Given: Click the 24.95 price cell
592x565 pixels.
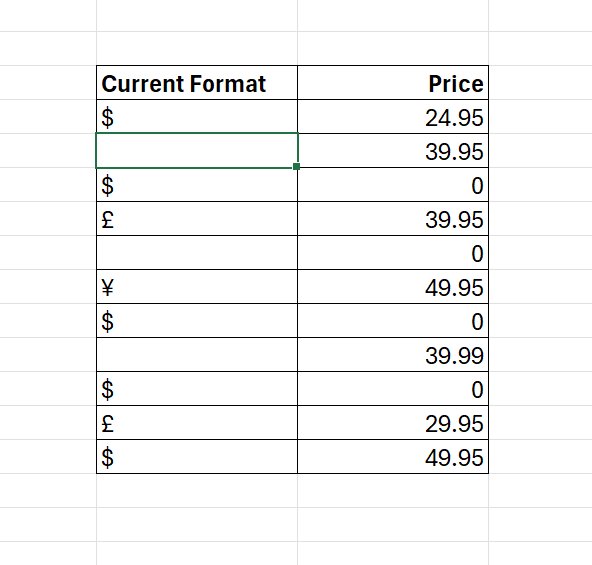Looking at the screenshot, I should (x=393, y=117).
